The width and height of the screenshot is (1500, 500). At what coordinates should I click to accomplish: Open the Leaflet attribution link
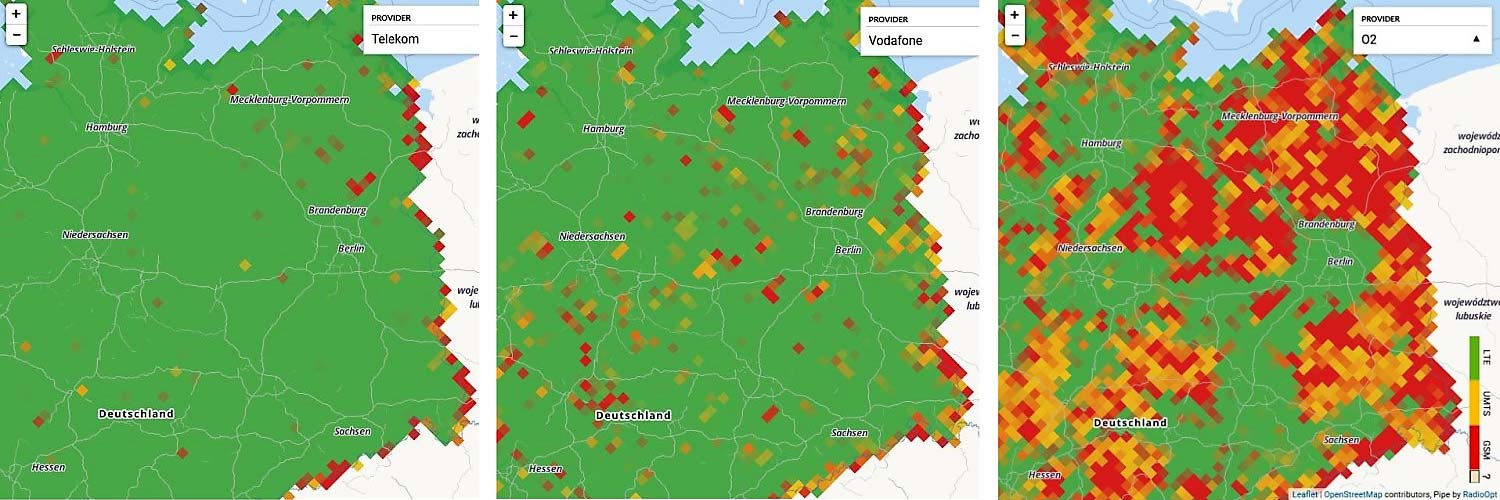pos(1303,494)
